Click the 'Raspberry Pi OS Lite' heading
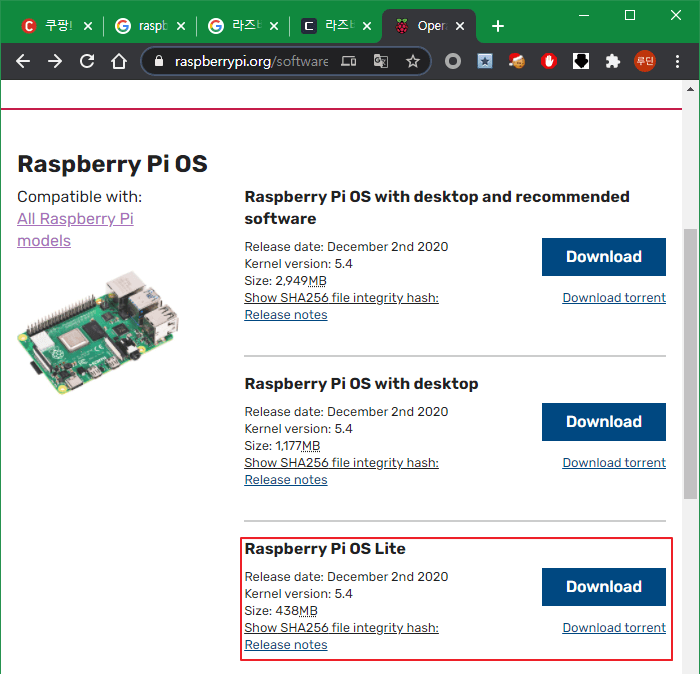This screenshot has width=700, height=674. [x=325, y=549]
